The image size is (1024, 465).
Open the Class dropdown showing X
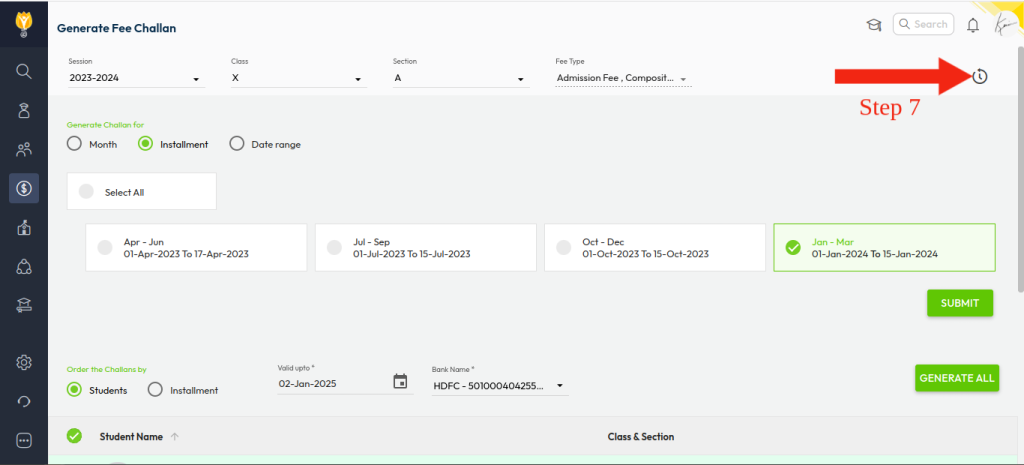click(298, 78)
